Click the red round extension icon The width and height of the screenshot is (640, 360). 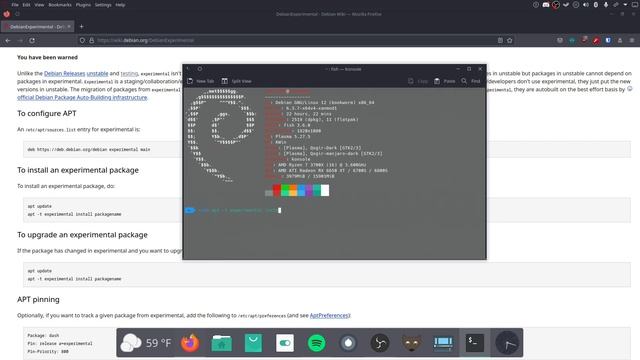pos(596,40)
